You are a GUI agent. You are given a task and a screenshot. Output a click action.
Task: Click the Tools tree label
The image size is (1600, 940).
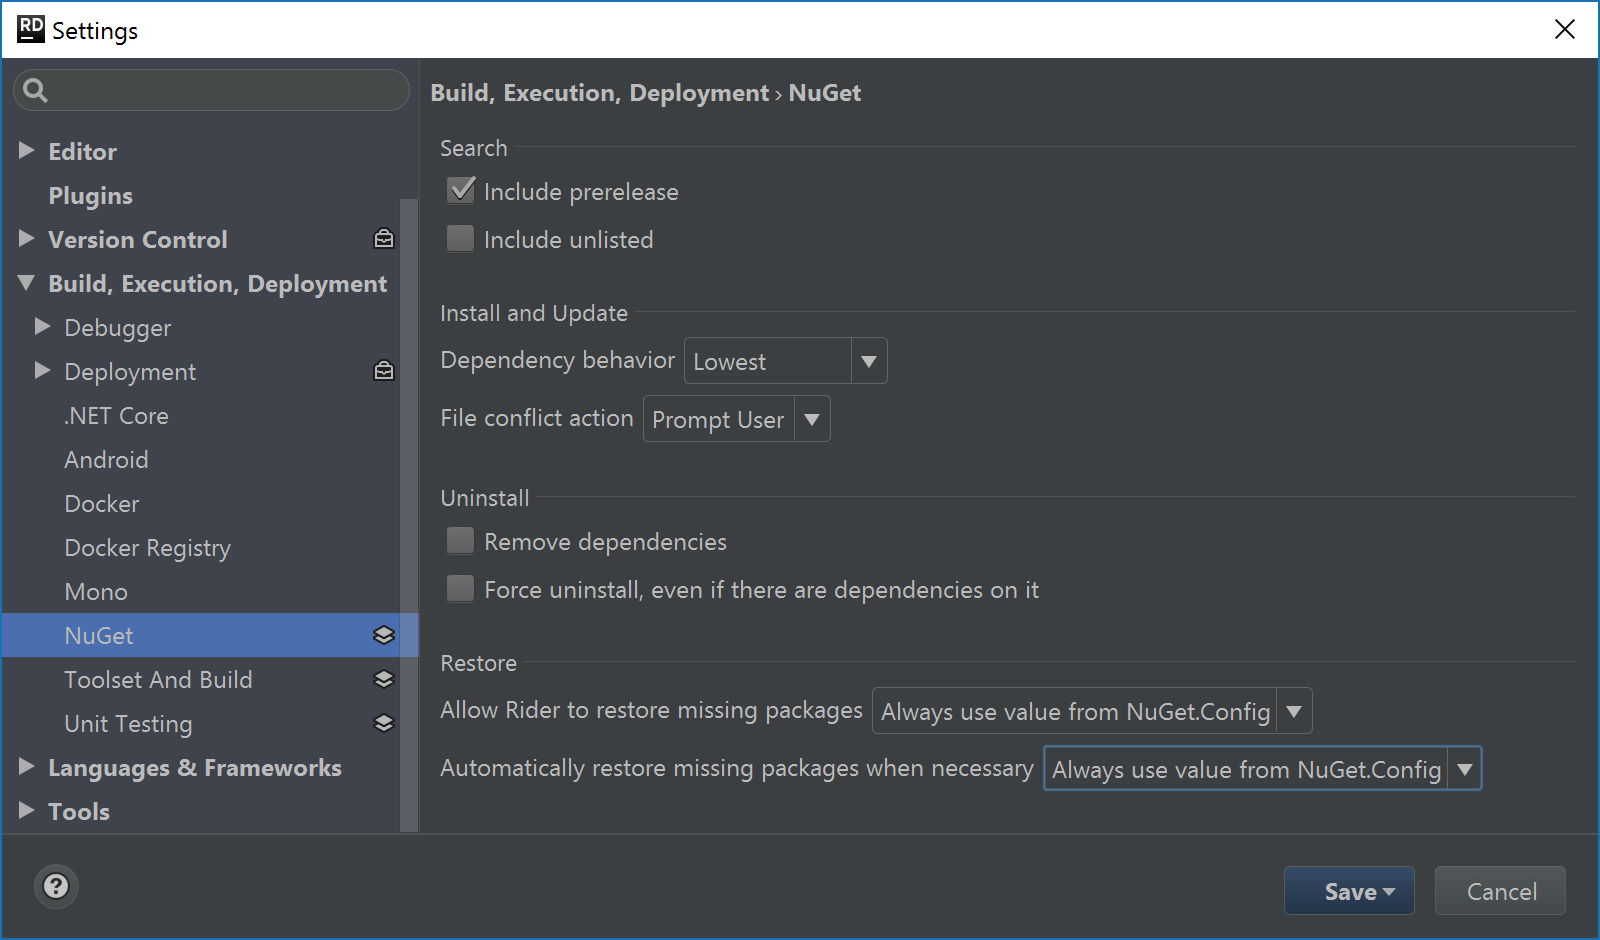pos(79,811)
